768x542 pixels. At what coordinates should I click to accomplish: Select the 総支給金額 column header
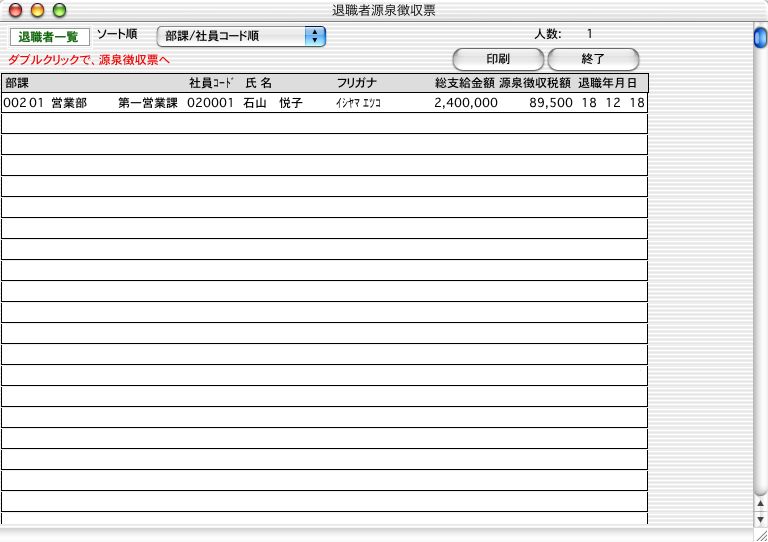465,83
